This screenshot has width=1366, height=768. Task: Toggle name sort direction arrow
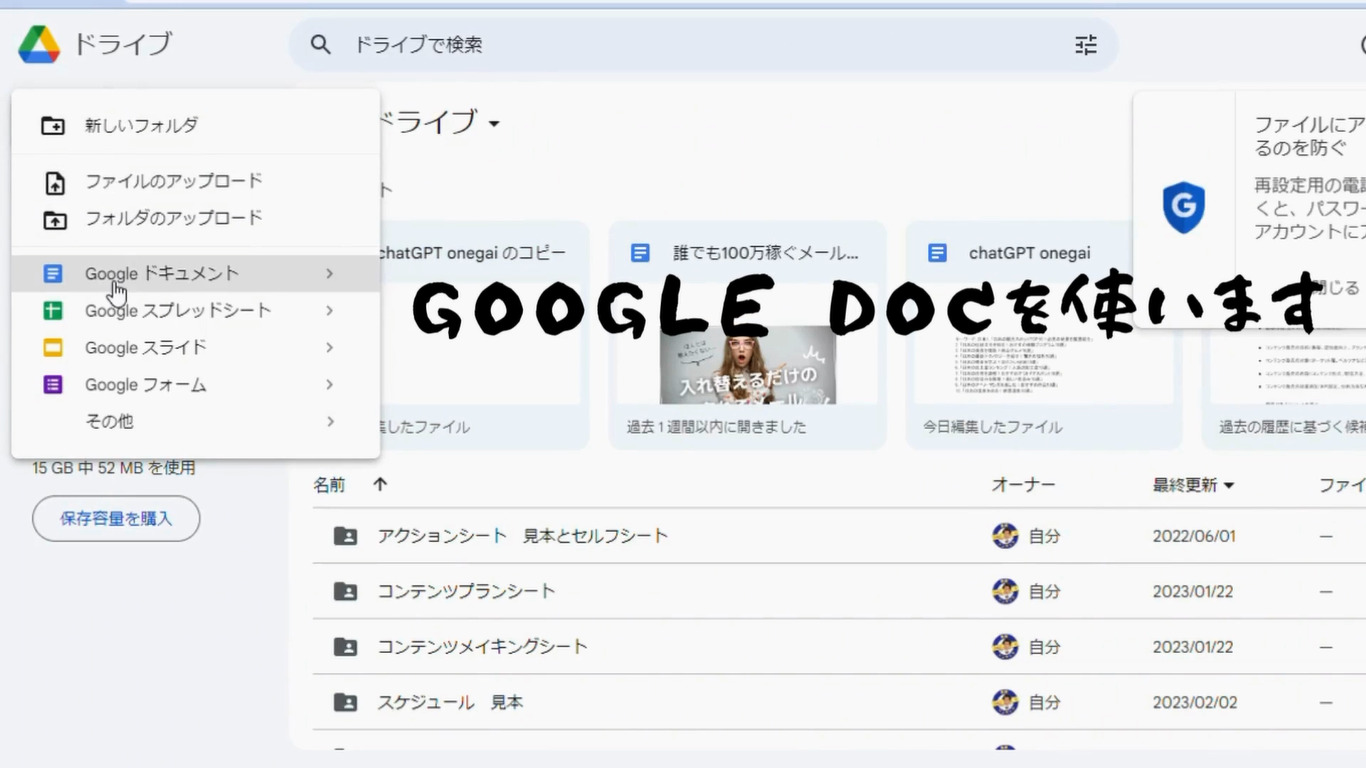380,485
